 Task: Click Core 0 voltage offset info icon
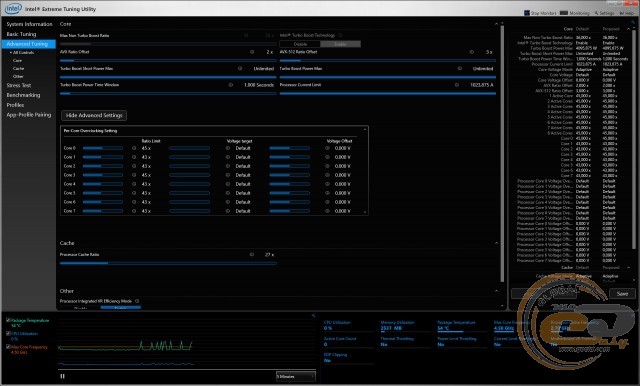coord(327,148)
